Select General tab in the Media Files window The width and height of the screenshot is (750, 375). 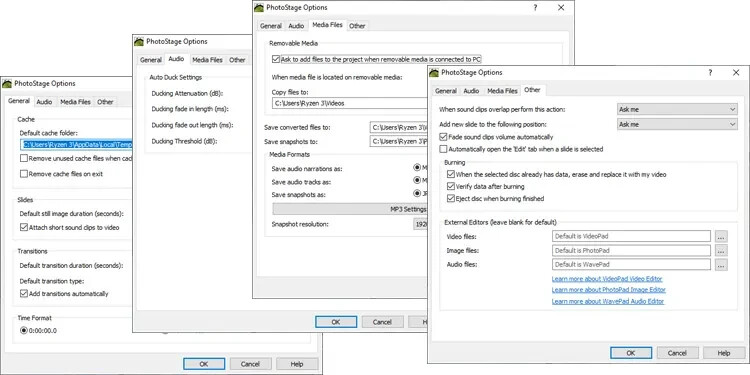coord(271,26)
